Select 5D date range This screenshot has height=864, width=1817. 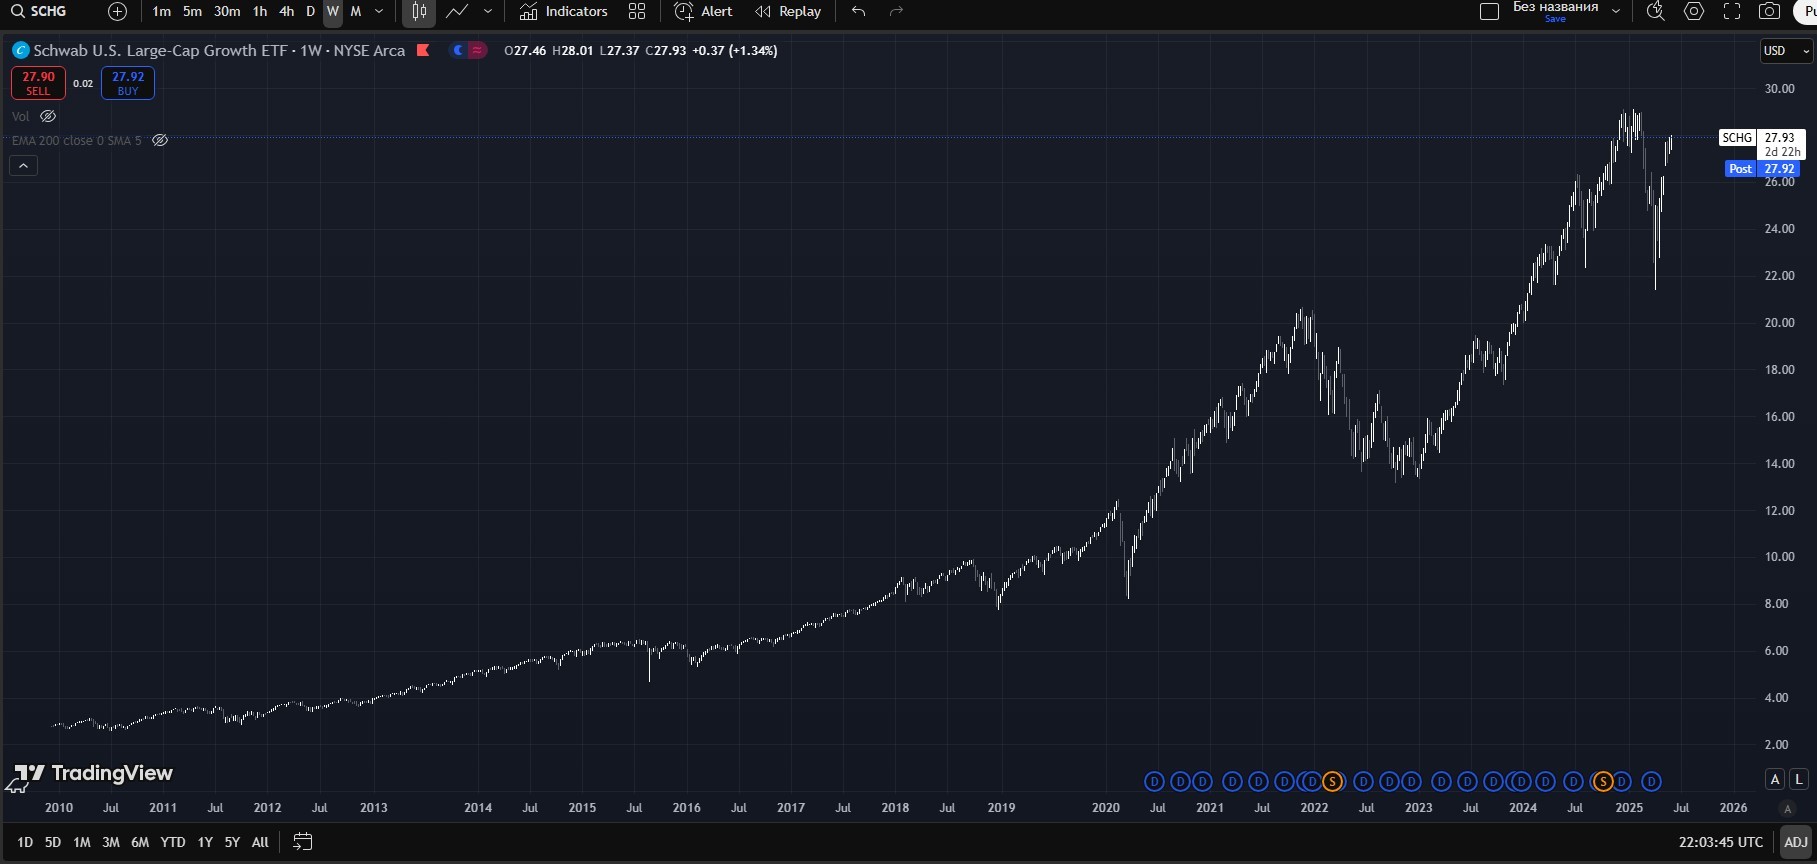click(53, 842)
